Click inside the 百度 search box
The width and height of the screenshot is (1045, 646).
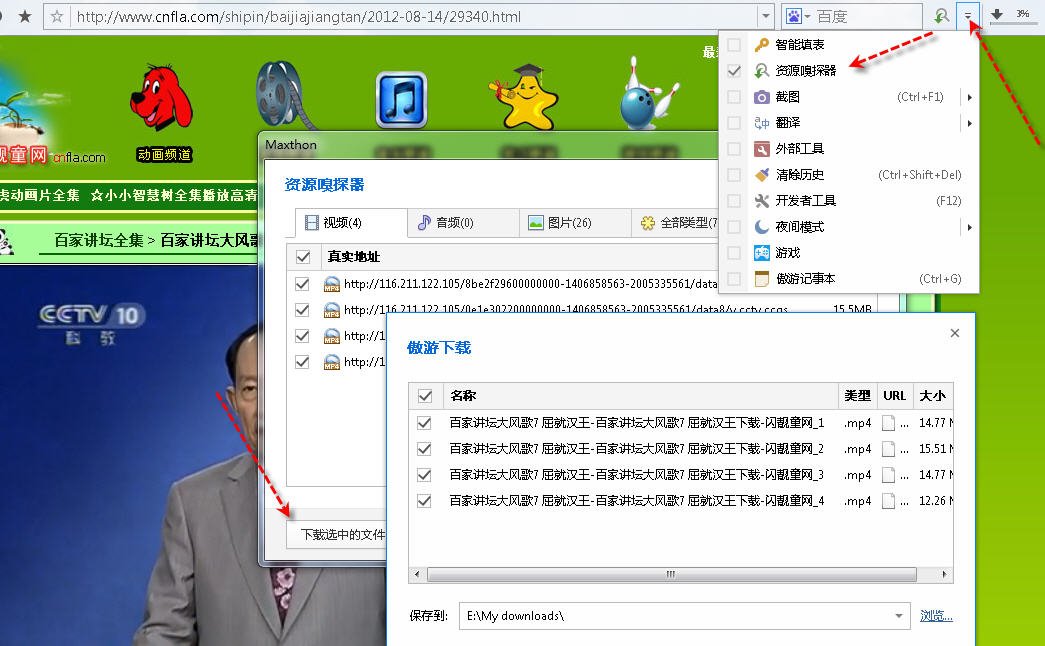click(x=870, y=16)
